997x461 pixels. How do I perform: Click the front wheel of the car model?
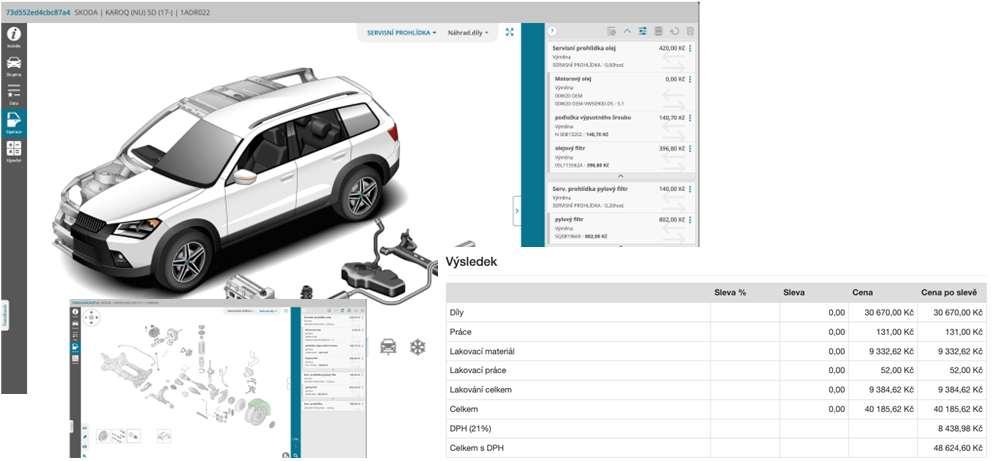tap(187, 261)
